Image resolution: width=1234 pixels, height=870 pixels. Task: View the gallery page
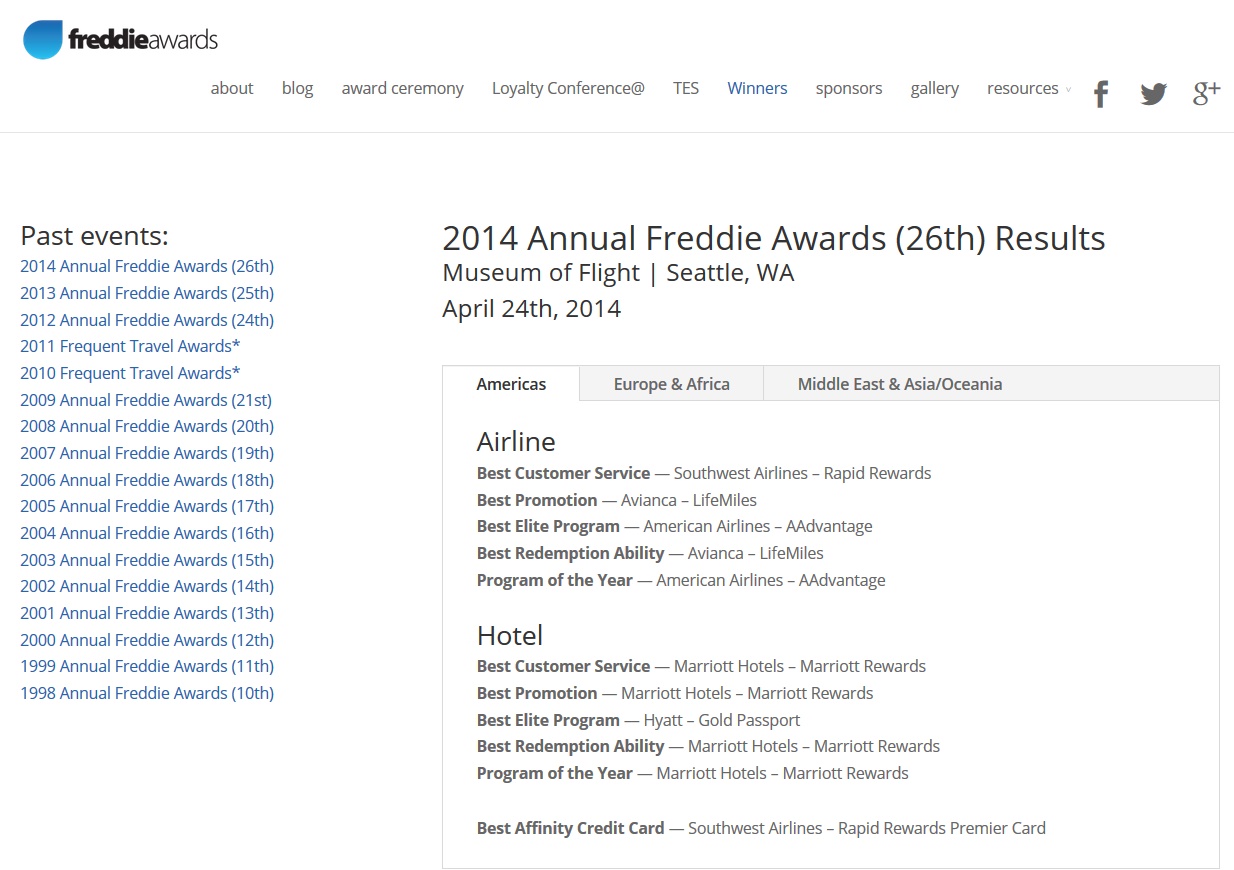pyautogui.click(x=934, y=88)
